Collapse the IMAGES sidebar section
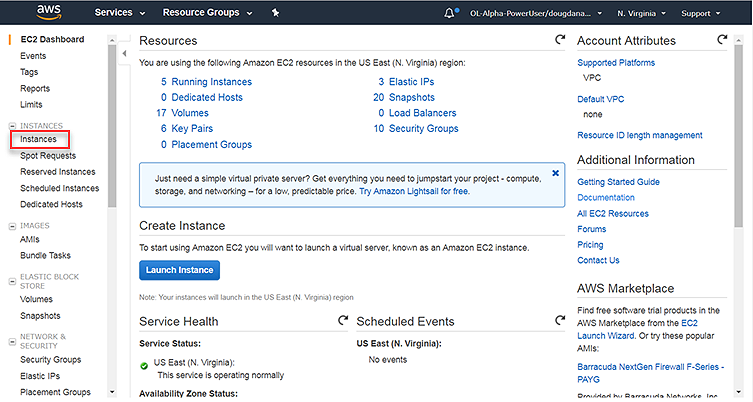Image resolution: width=753 pixels, height=402 pixels. pos(12,226)
